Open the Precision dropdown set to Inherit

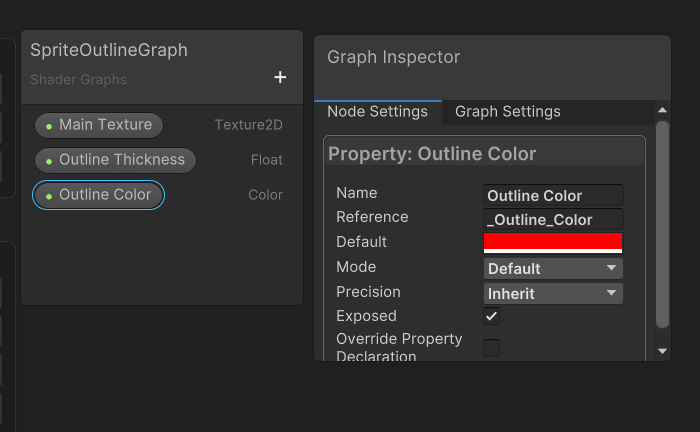(553, 293)
